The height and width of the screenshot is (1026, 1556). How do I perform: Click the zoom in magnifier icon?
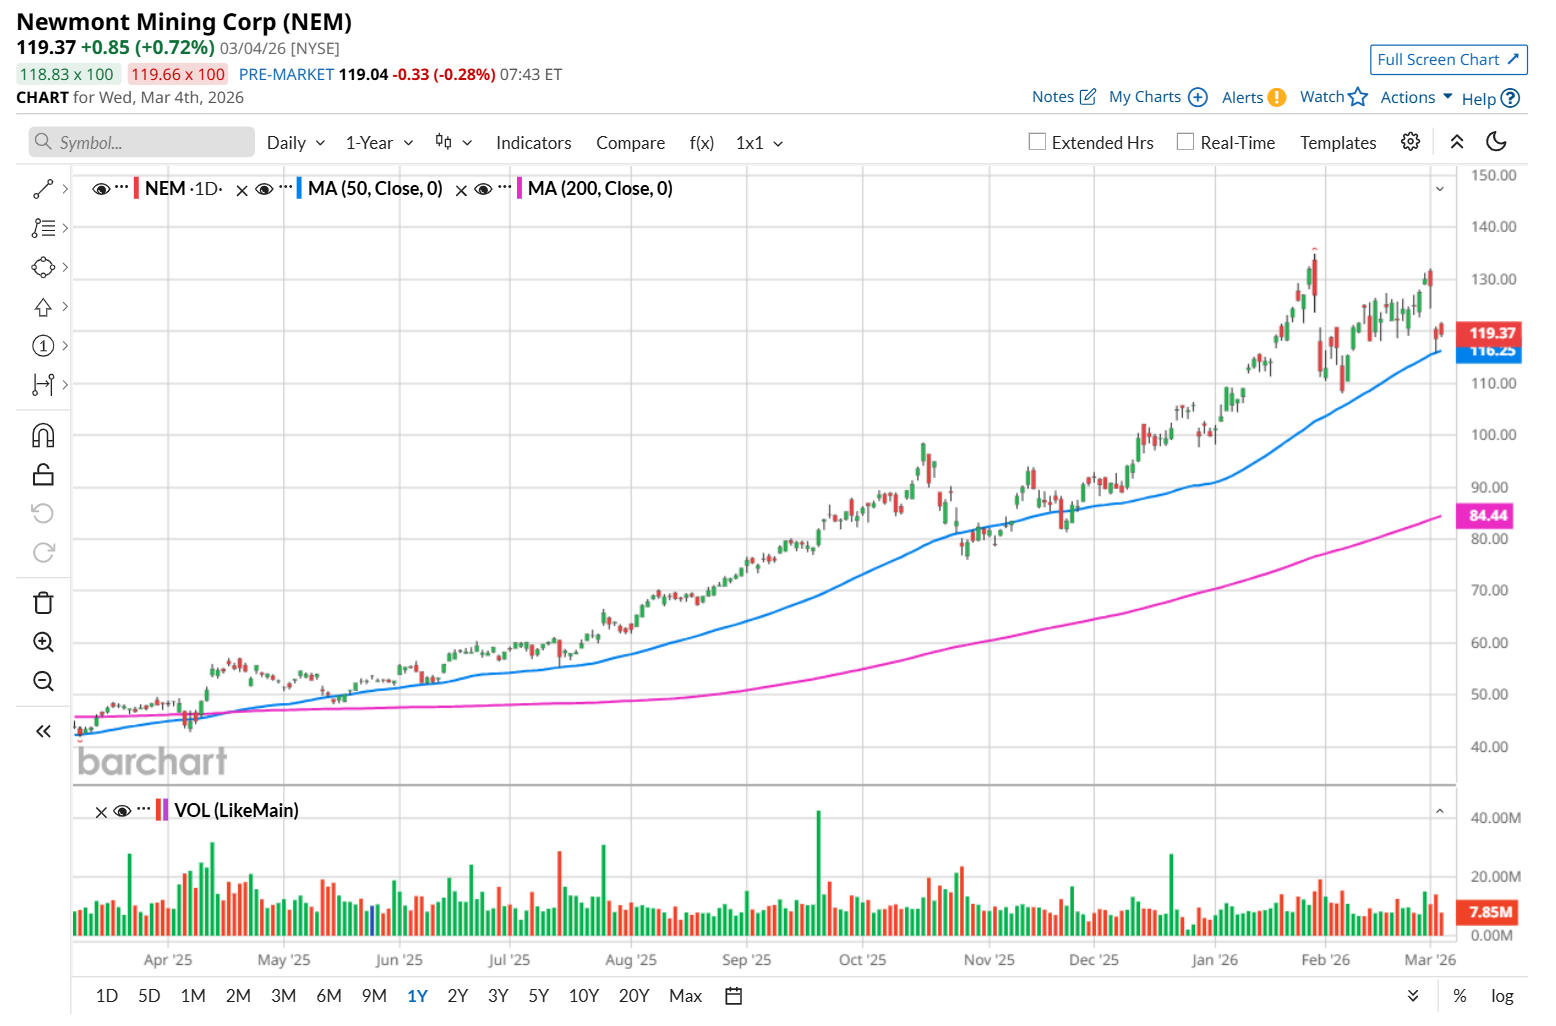pos(43,642)
